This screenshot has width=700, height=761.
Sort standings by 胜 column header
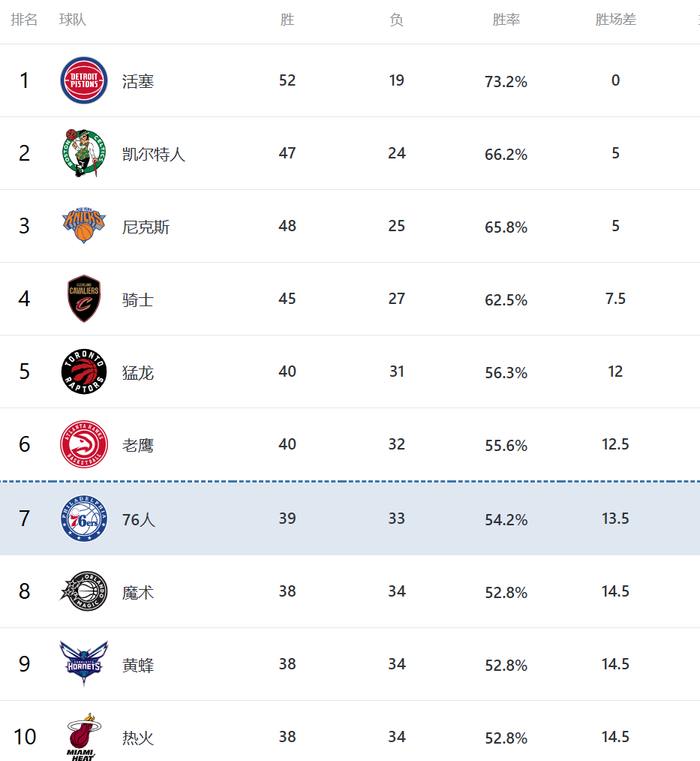[x=287, y=20]
